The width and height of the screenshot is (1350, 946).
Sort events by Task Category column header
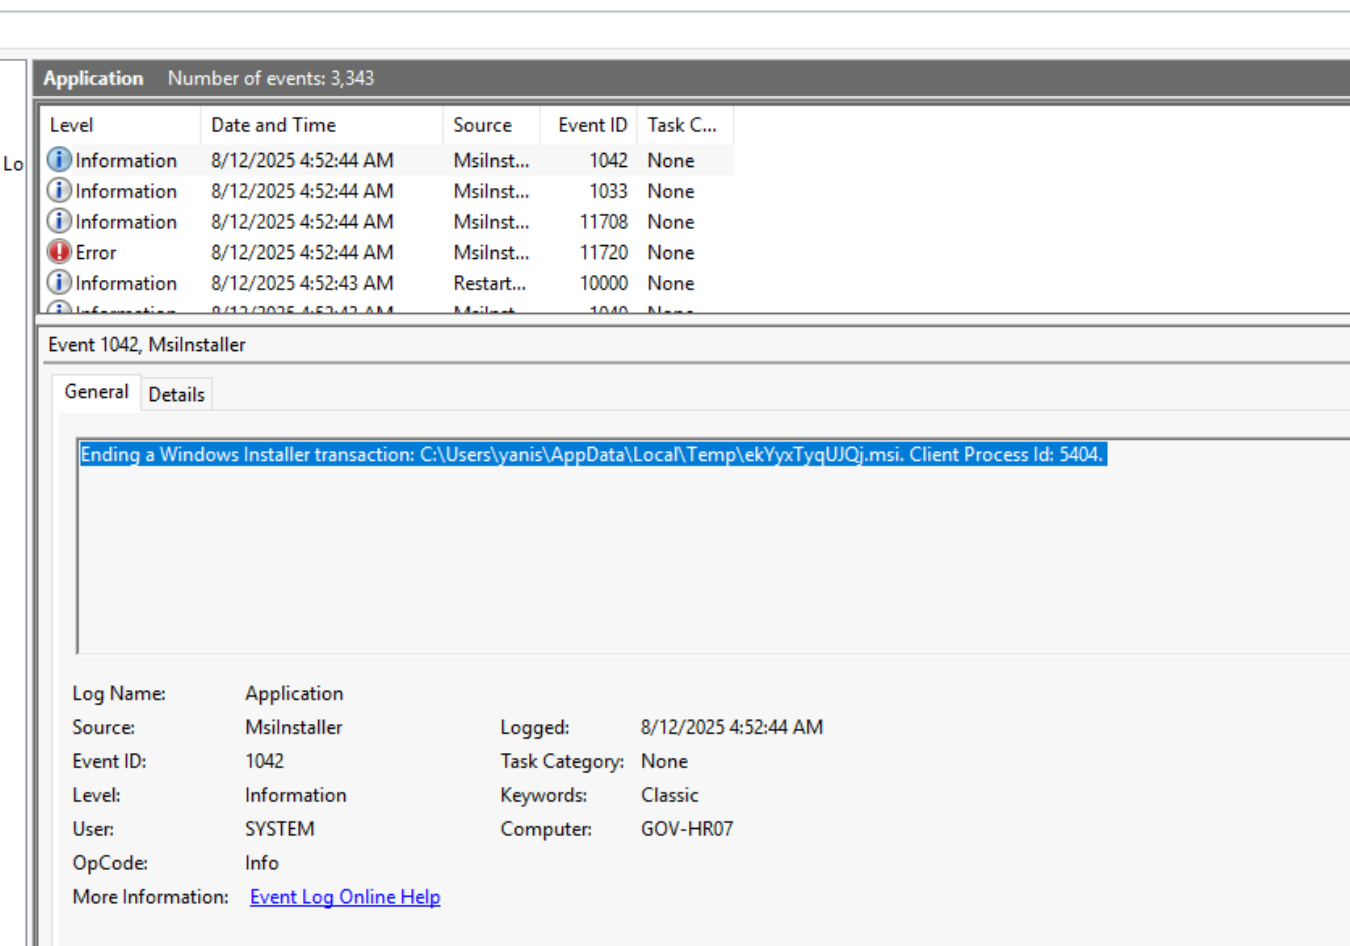click(x=685, y=125)
